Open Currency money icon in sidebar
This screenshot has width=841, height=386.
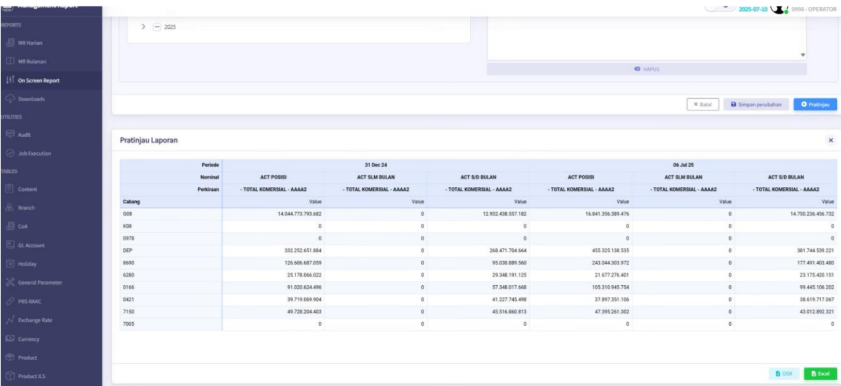10,339
